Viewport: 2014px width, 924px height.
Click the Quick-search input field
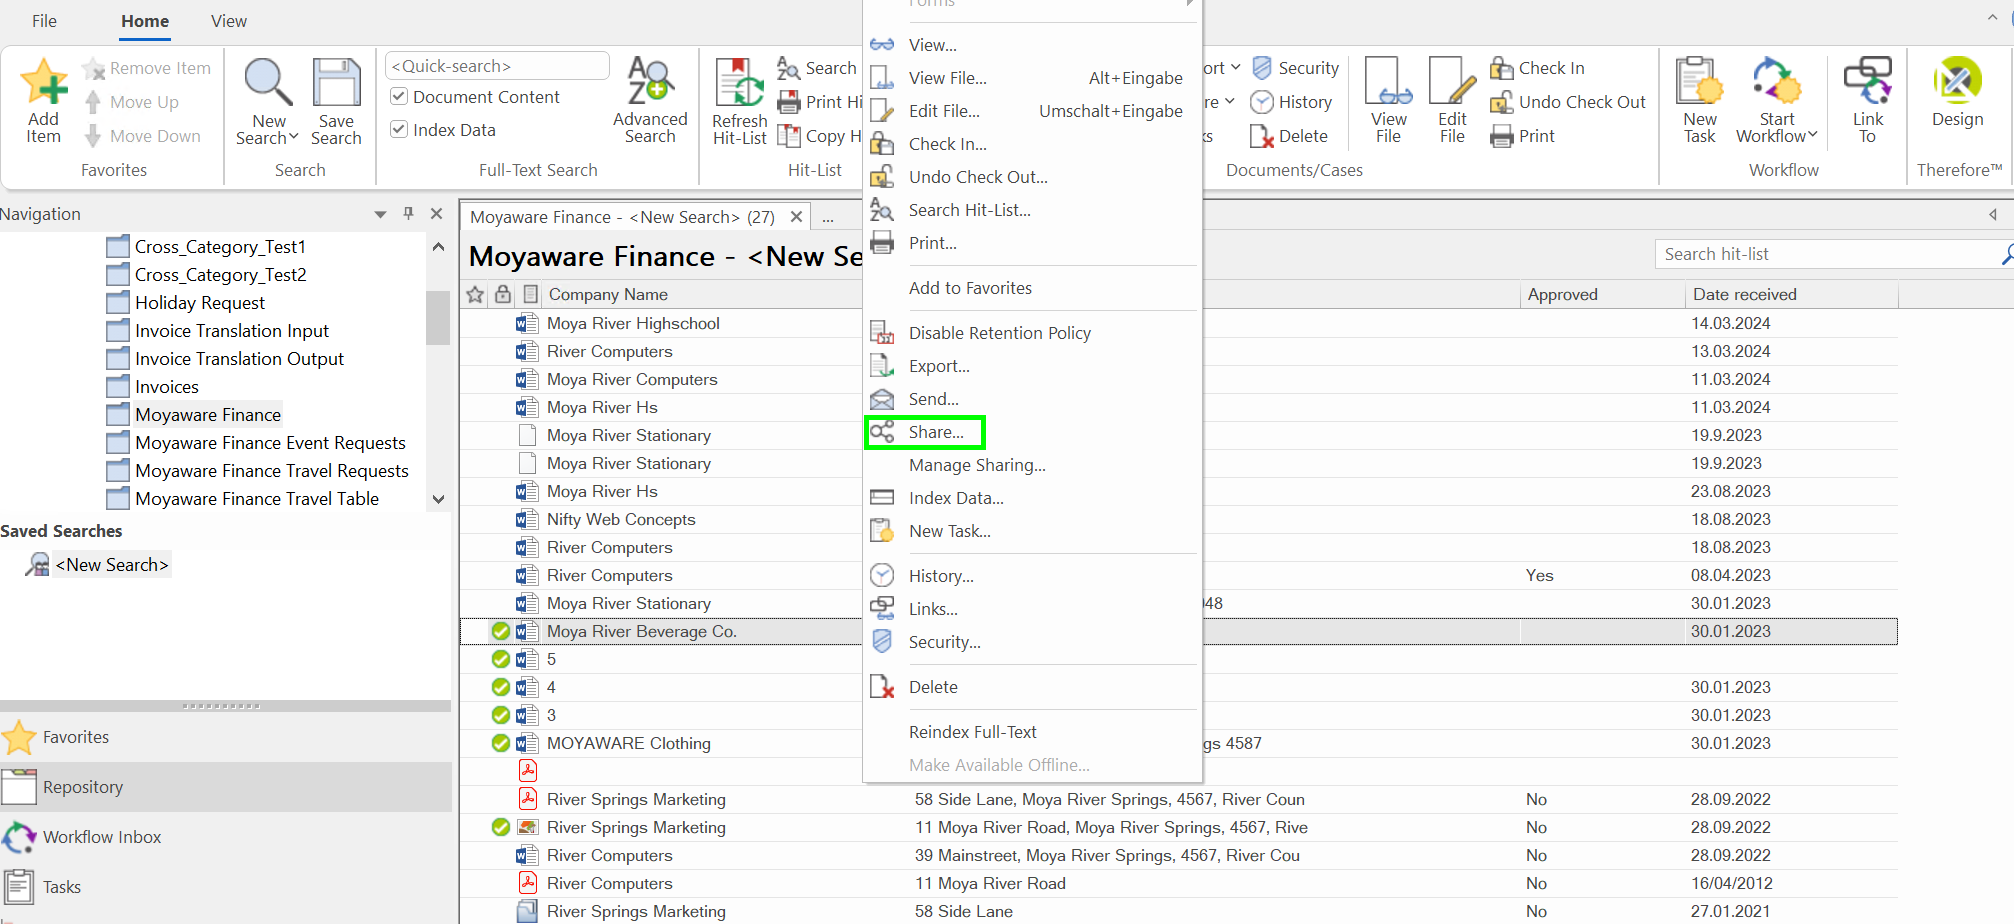pyautogui.click(x=497, y=66)
